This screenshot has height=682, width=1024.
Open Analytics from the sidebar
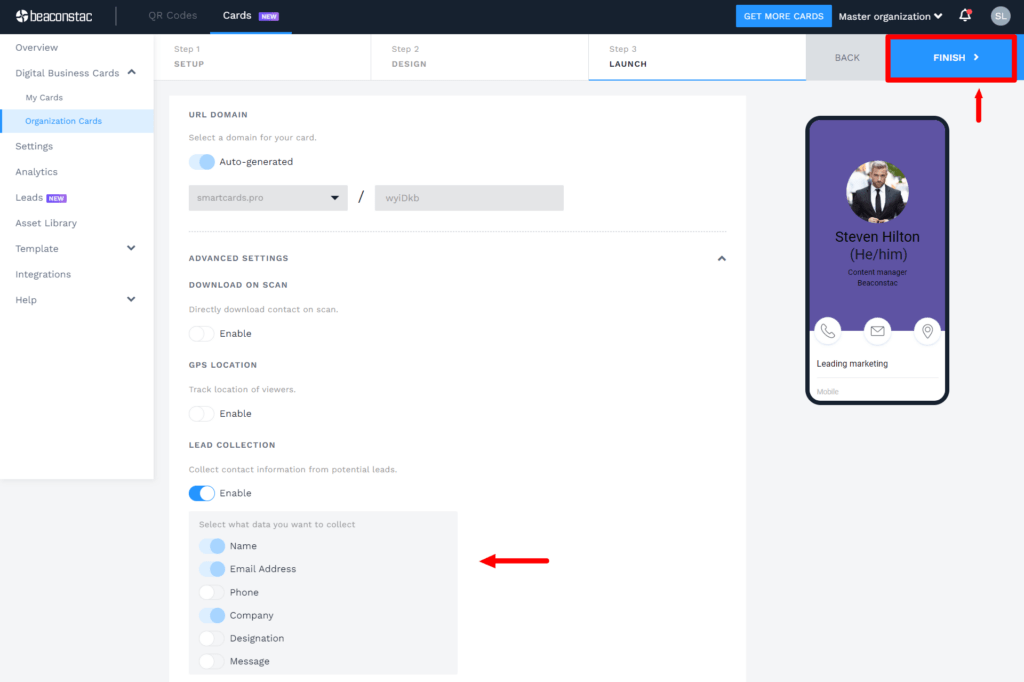coord(39,171)
